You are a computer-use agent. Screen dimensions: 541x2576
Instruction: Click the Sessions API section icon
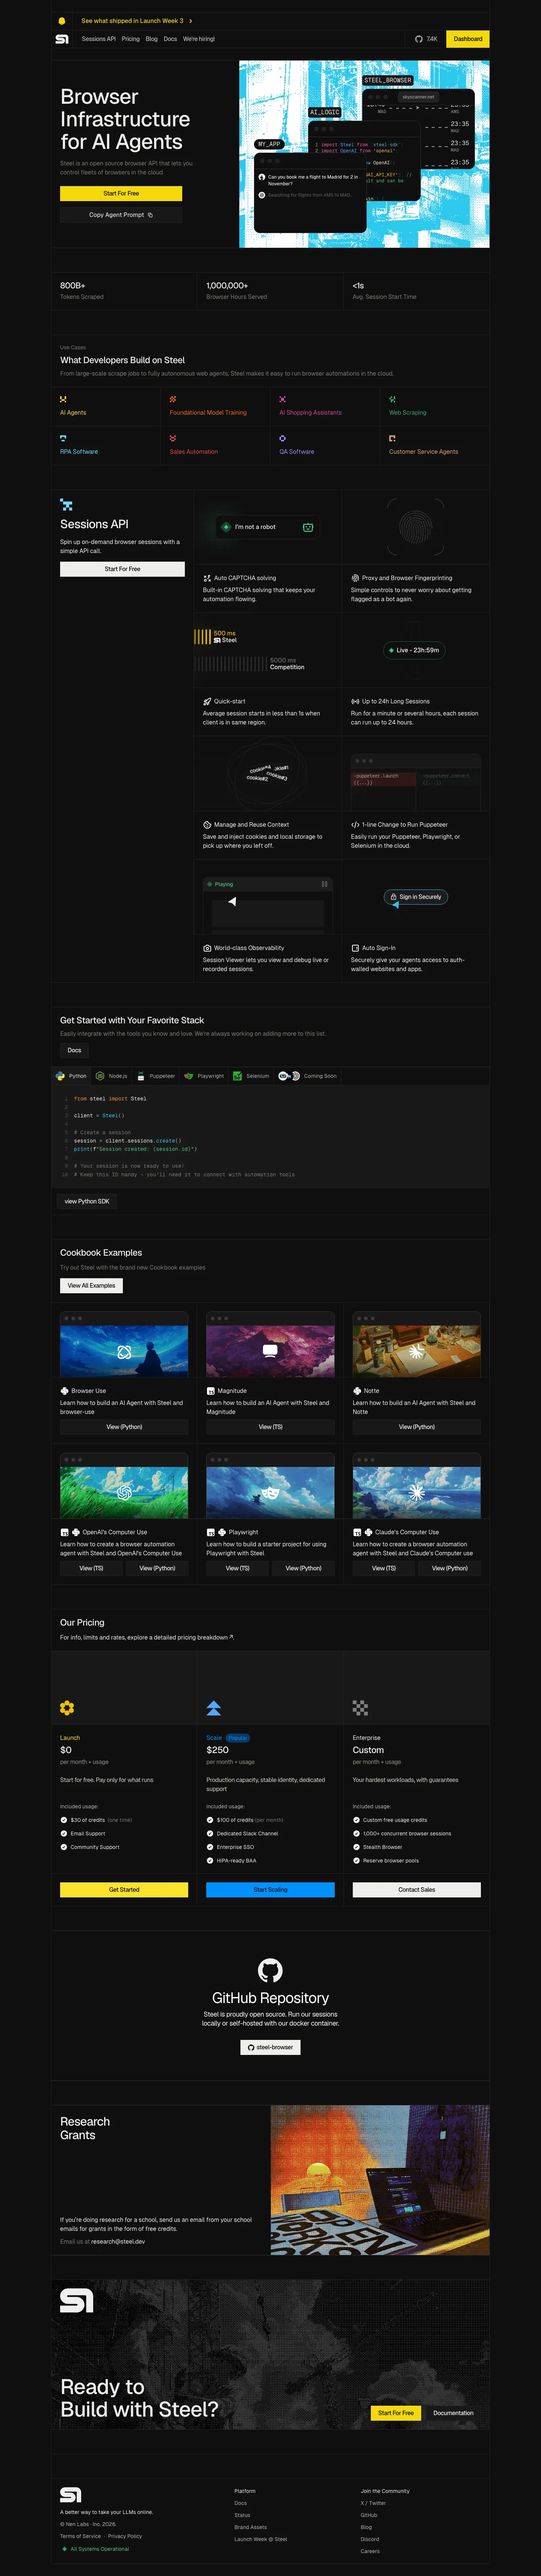[66, 505]
